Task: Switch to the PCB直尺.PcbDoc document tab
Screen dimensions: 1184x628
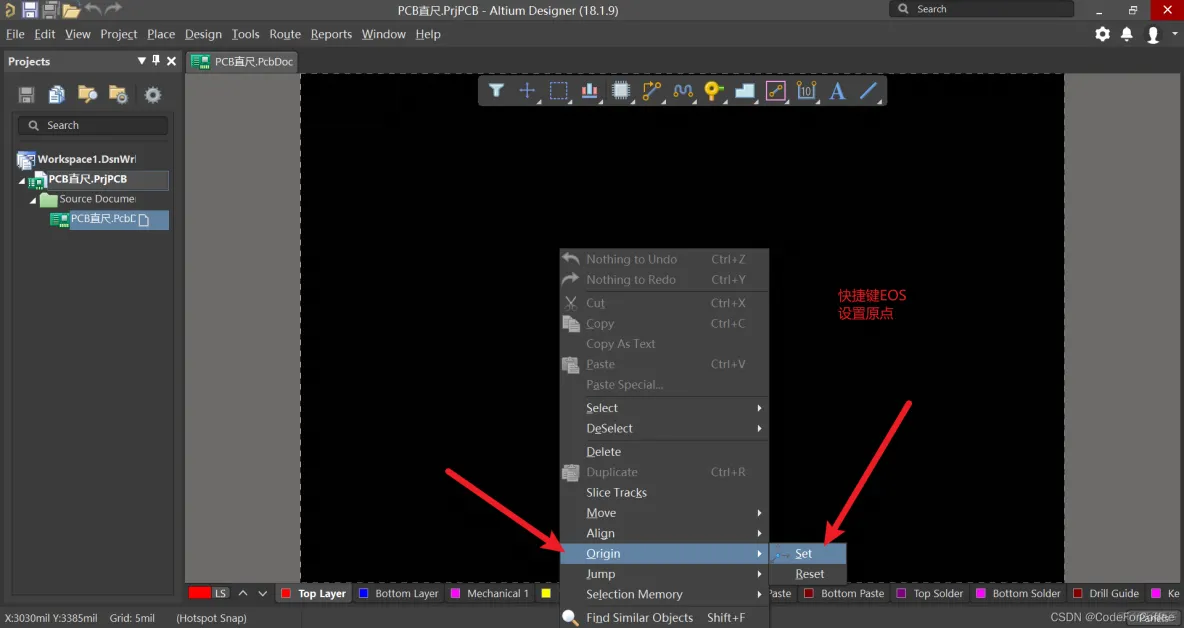Action: tap(242, 61)
